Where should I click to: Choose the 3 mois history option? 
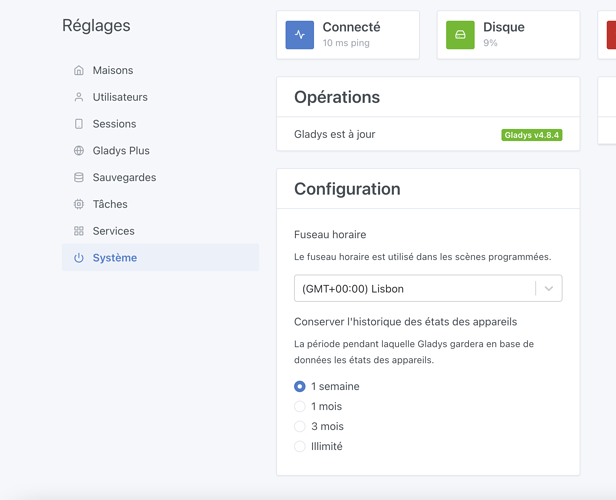coord(300,426)
